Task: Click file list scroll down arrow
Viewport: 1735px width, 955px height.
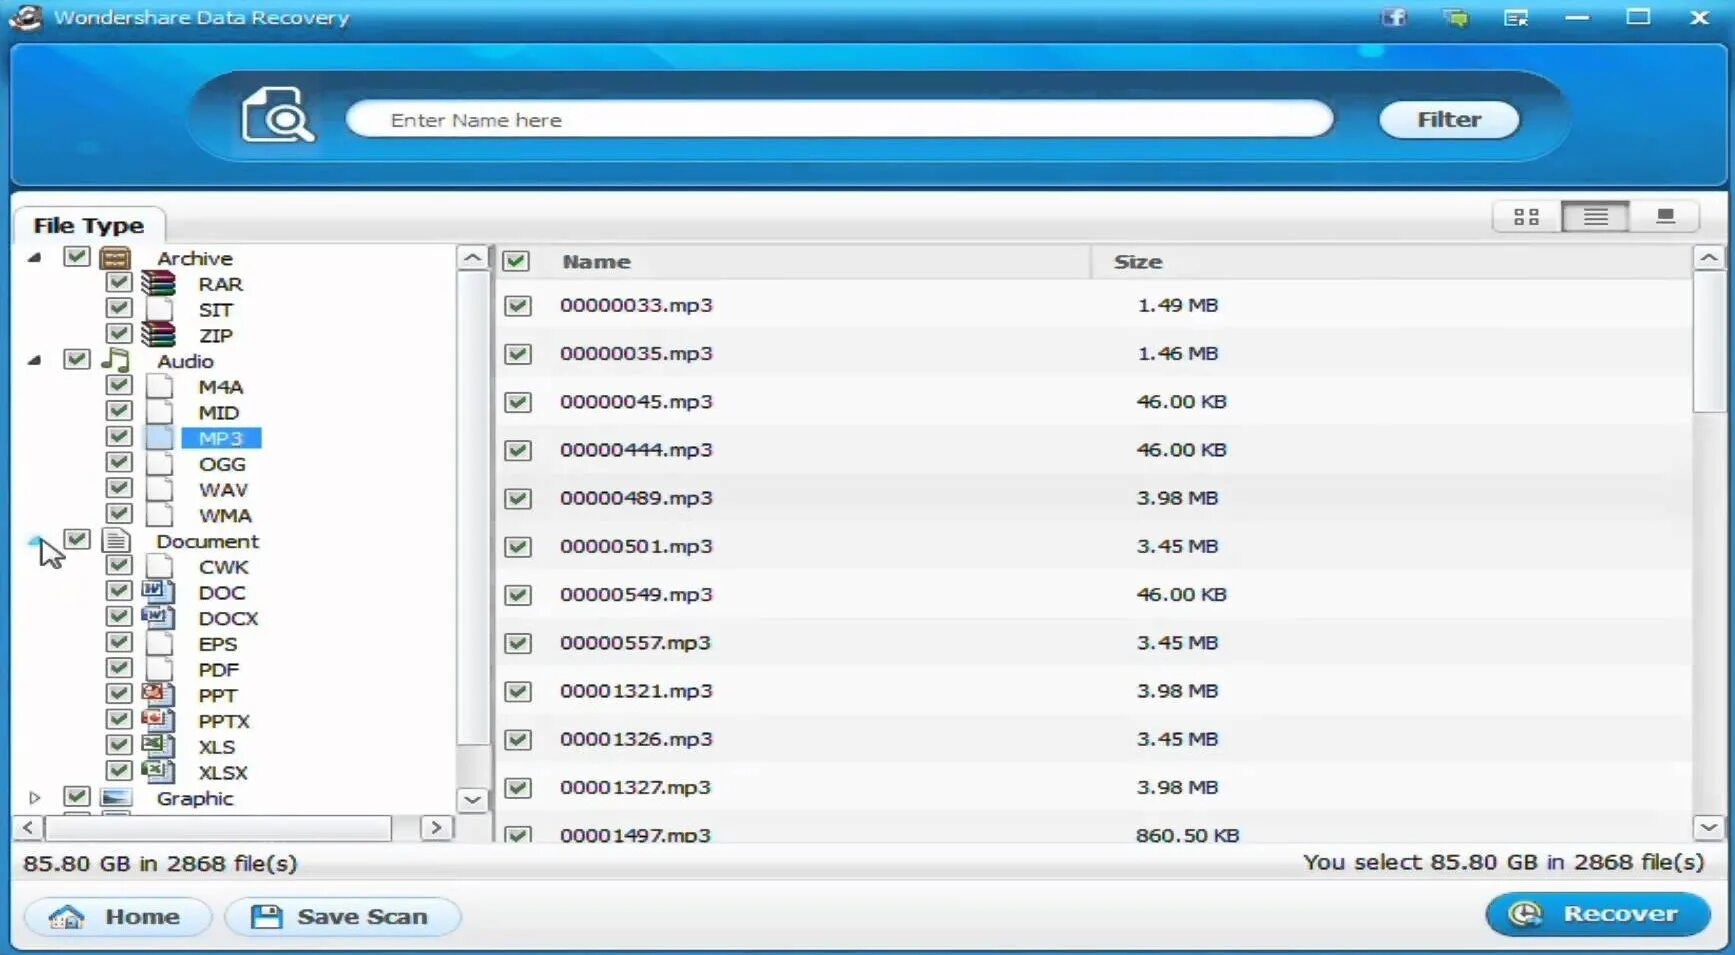Action: (1709, 828)
